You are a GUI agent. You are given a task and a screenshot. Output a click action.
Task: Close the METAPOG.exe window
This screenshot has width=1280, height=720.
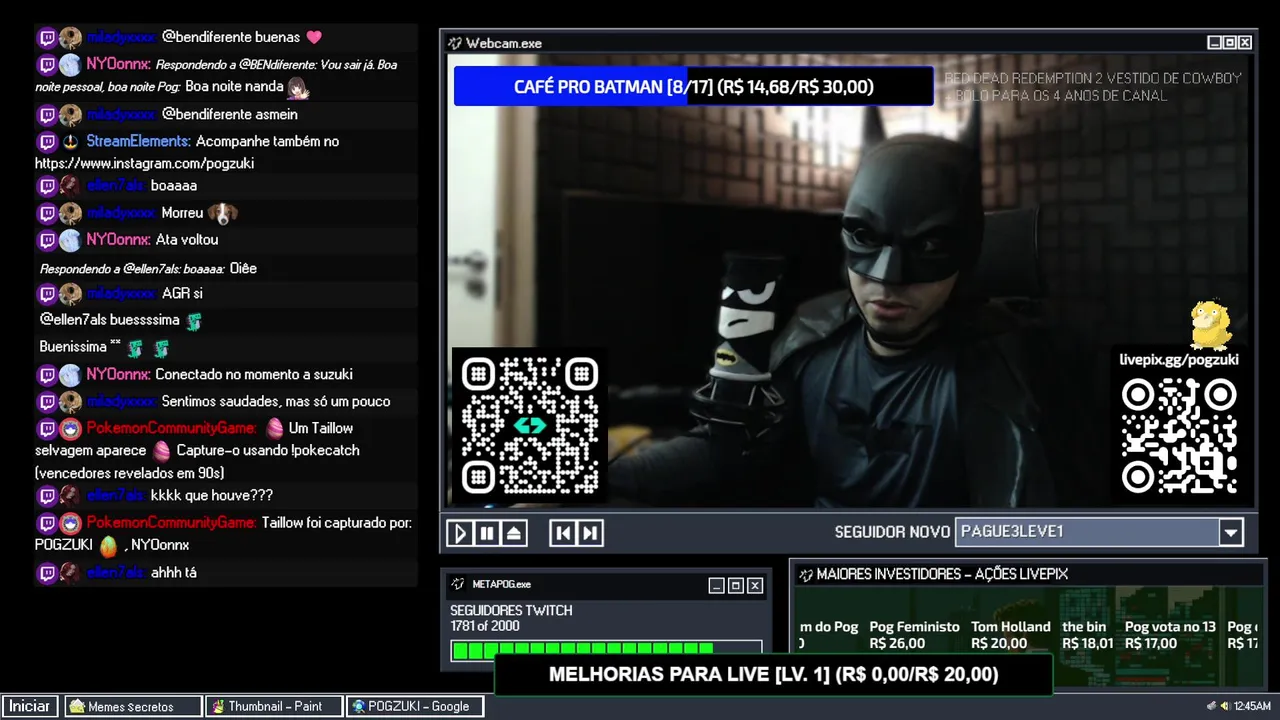click(755, 585)
